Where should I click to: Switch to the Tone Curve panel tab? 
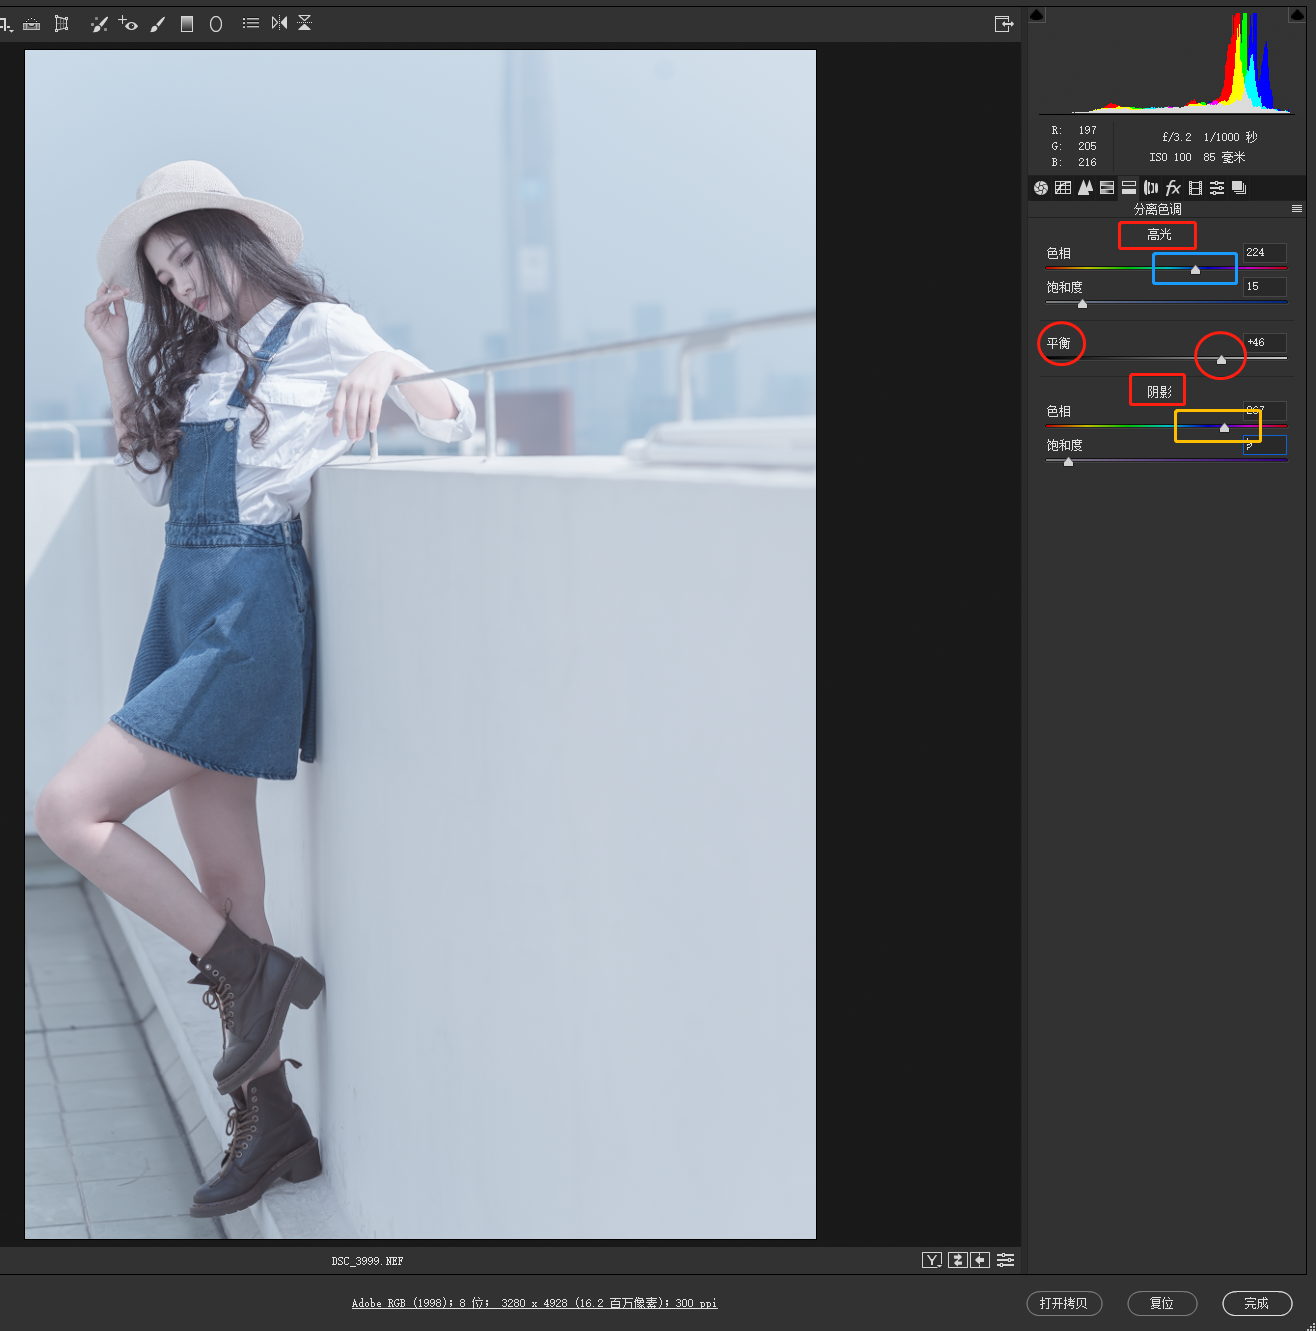1063,188
